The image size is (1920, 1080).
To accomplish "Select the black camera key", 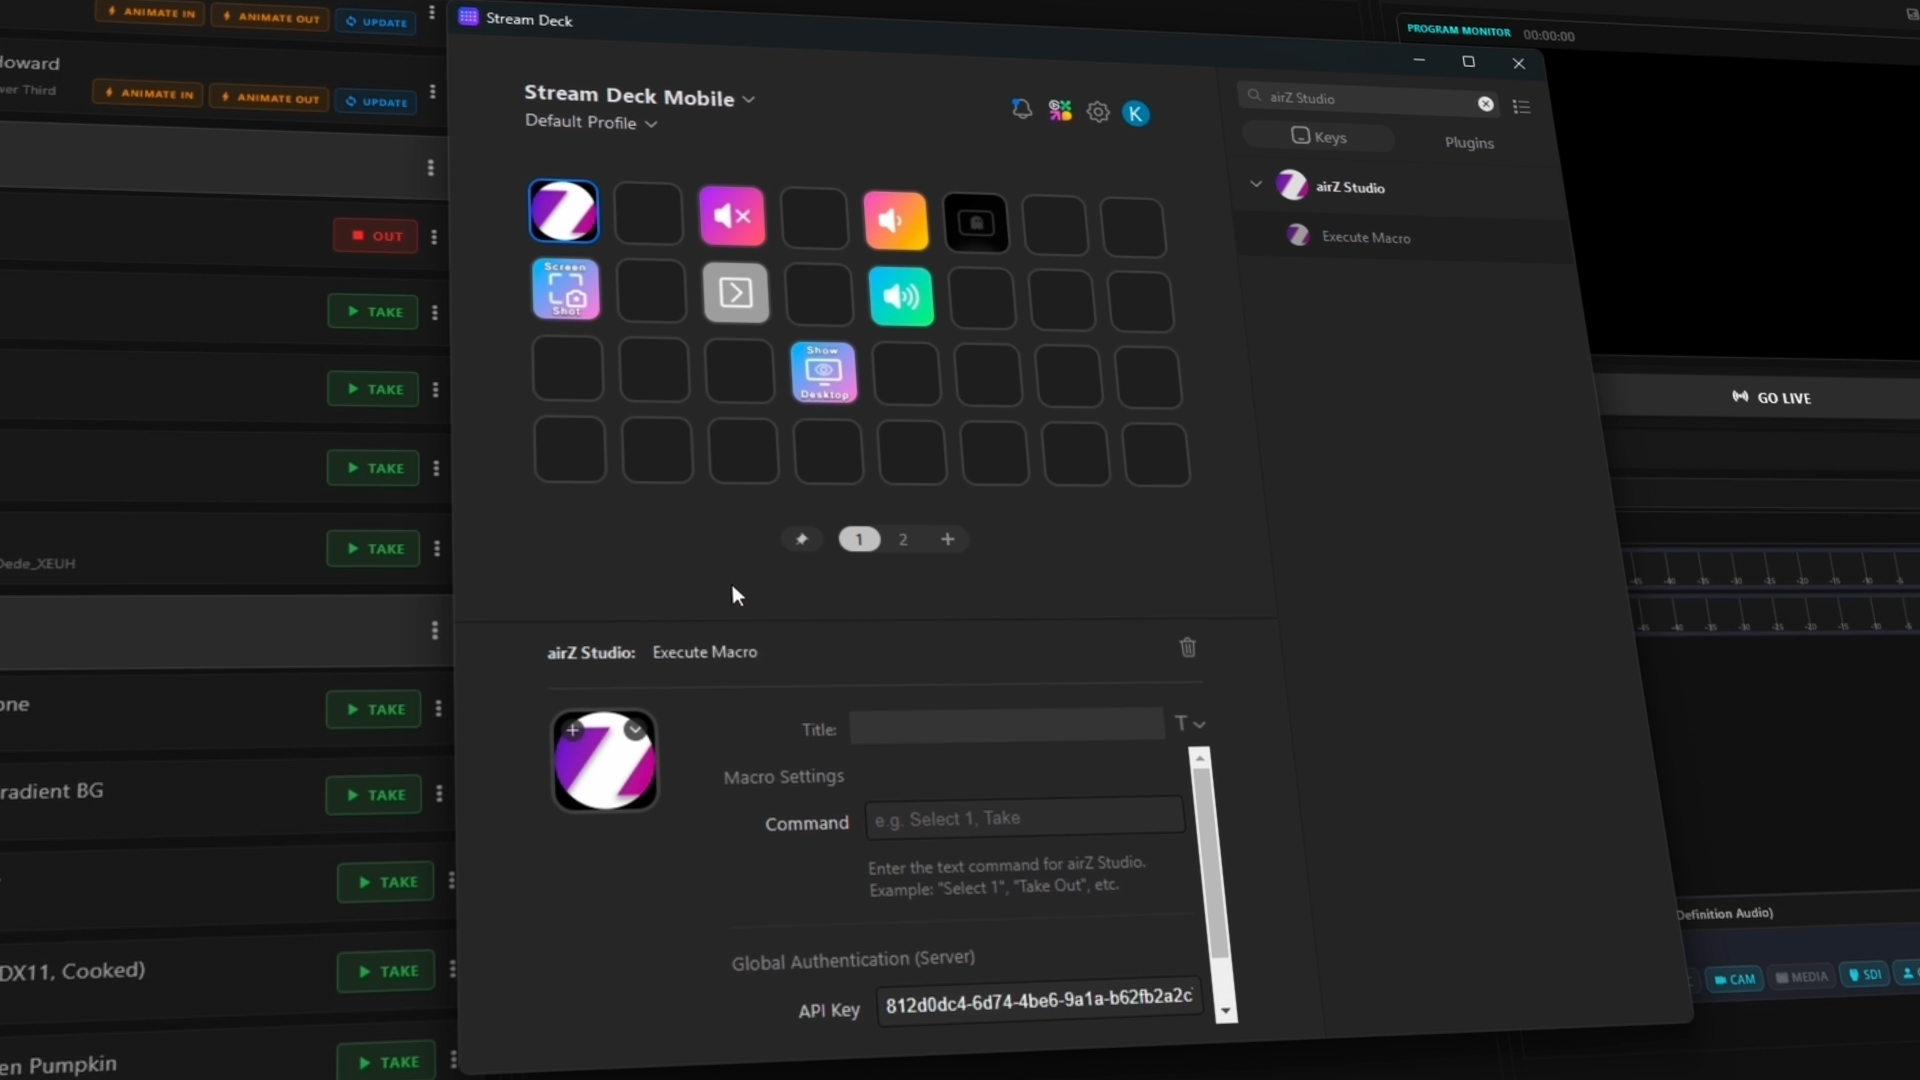I will point(976,223).
